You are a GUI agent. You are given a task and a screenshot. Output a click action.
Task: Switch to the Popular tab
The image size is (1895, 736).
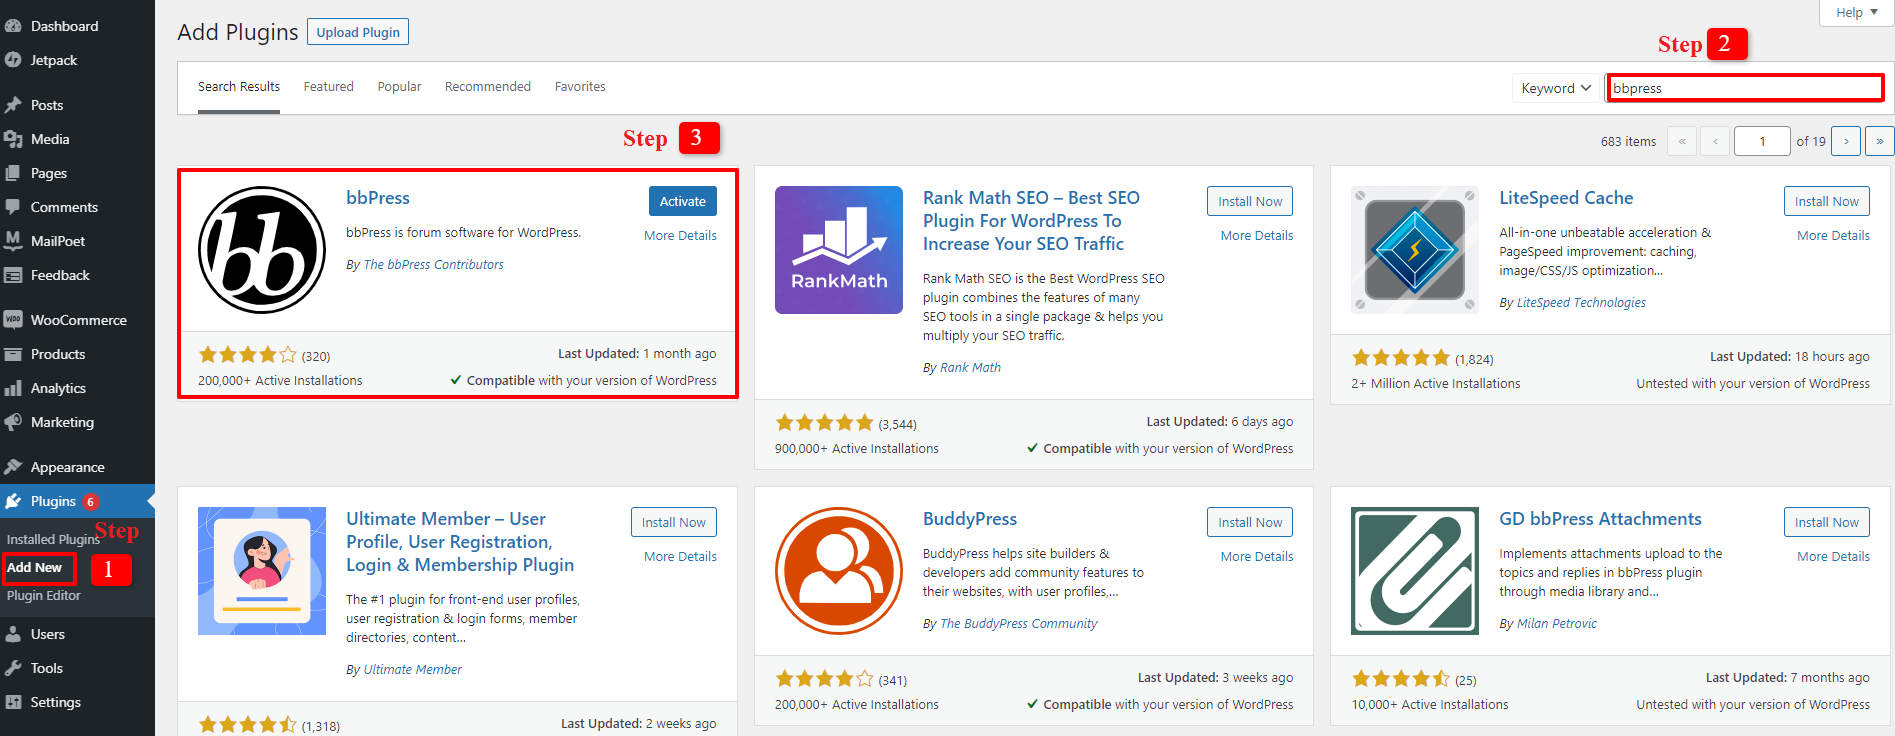[399, 87]
